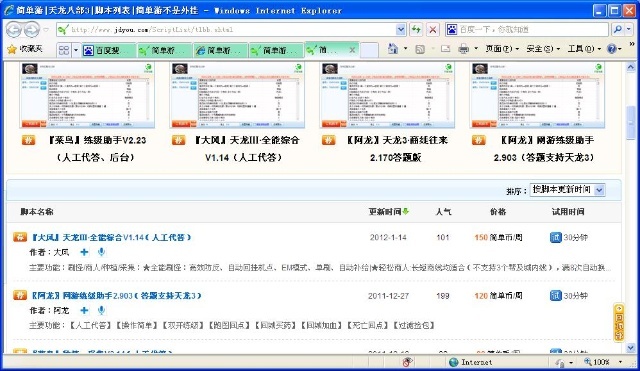Go back using the browser Back arrow
The height and width of the screenshot is (371, 640).
click(14, 29)
